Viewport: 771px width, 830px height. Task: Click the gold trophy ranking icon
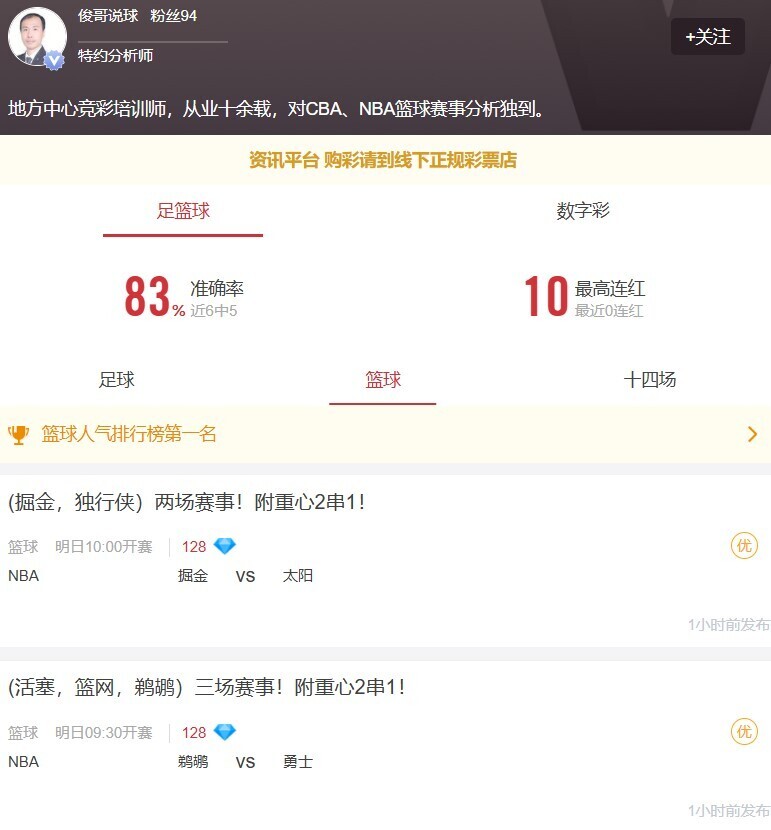pyautogui.click(x=19, y=435)
